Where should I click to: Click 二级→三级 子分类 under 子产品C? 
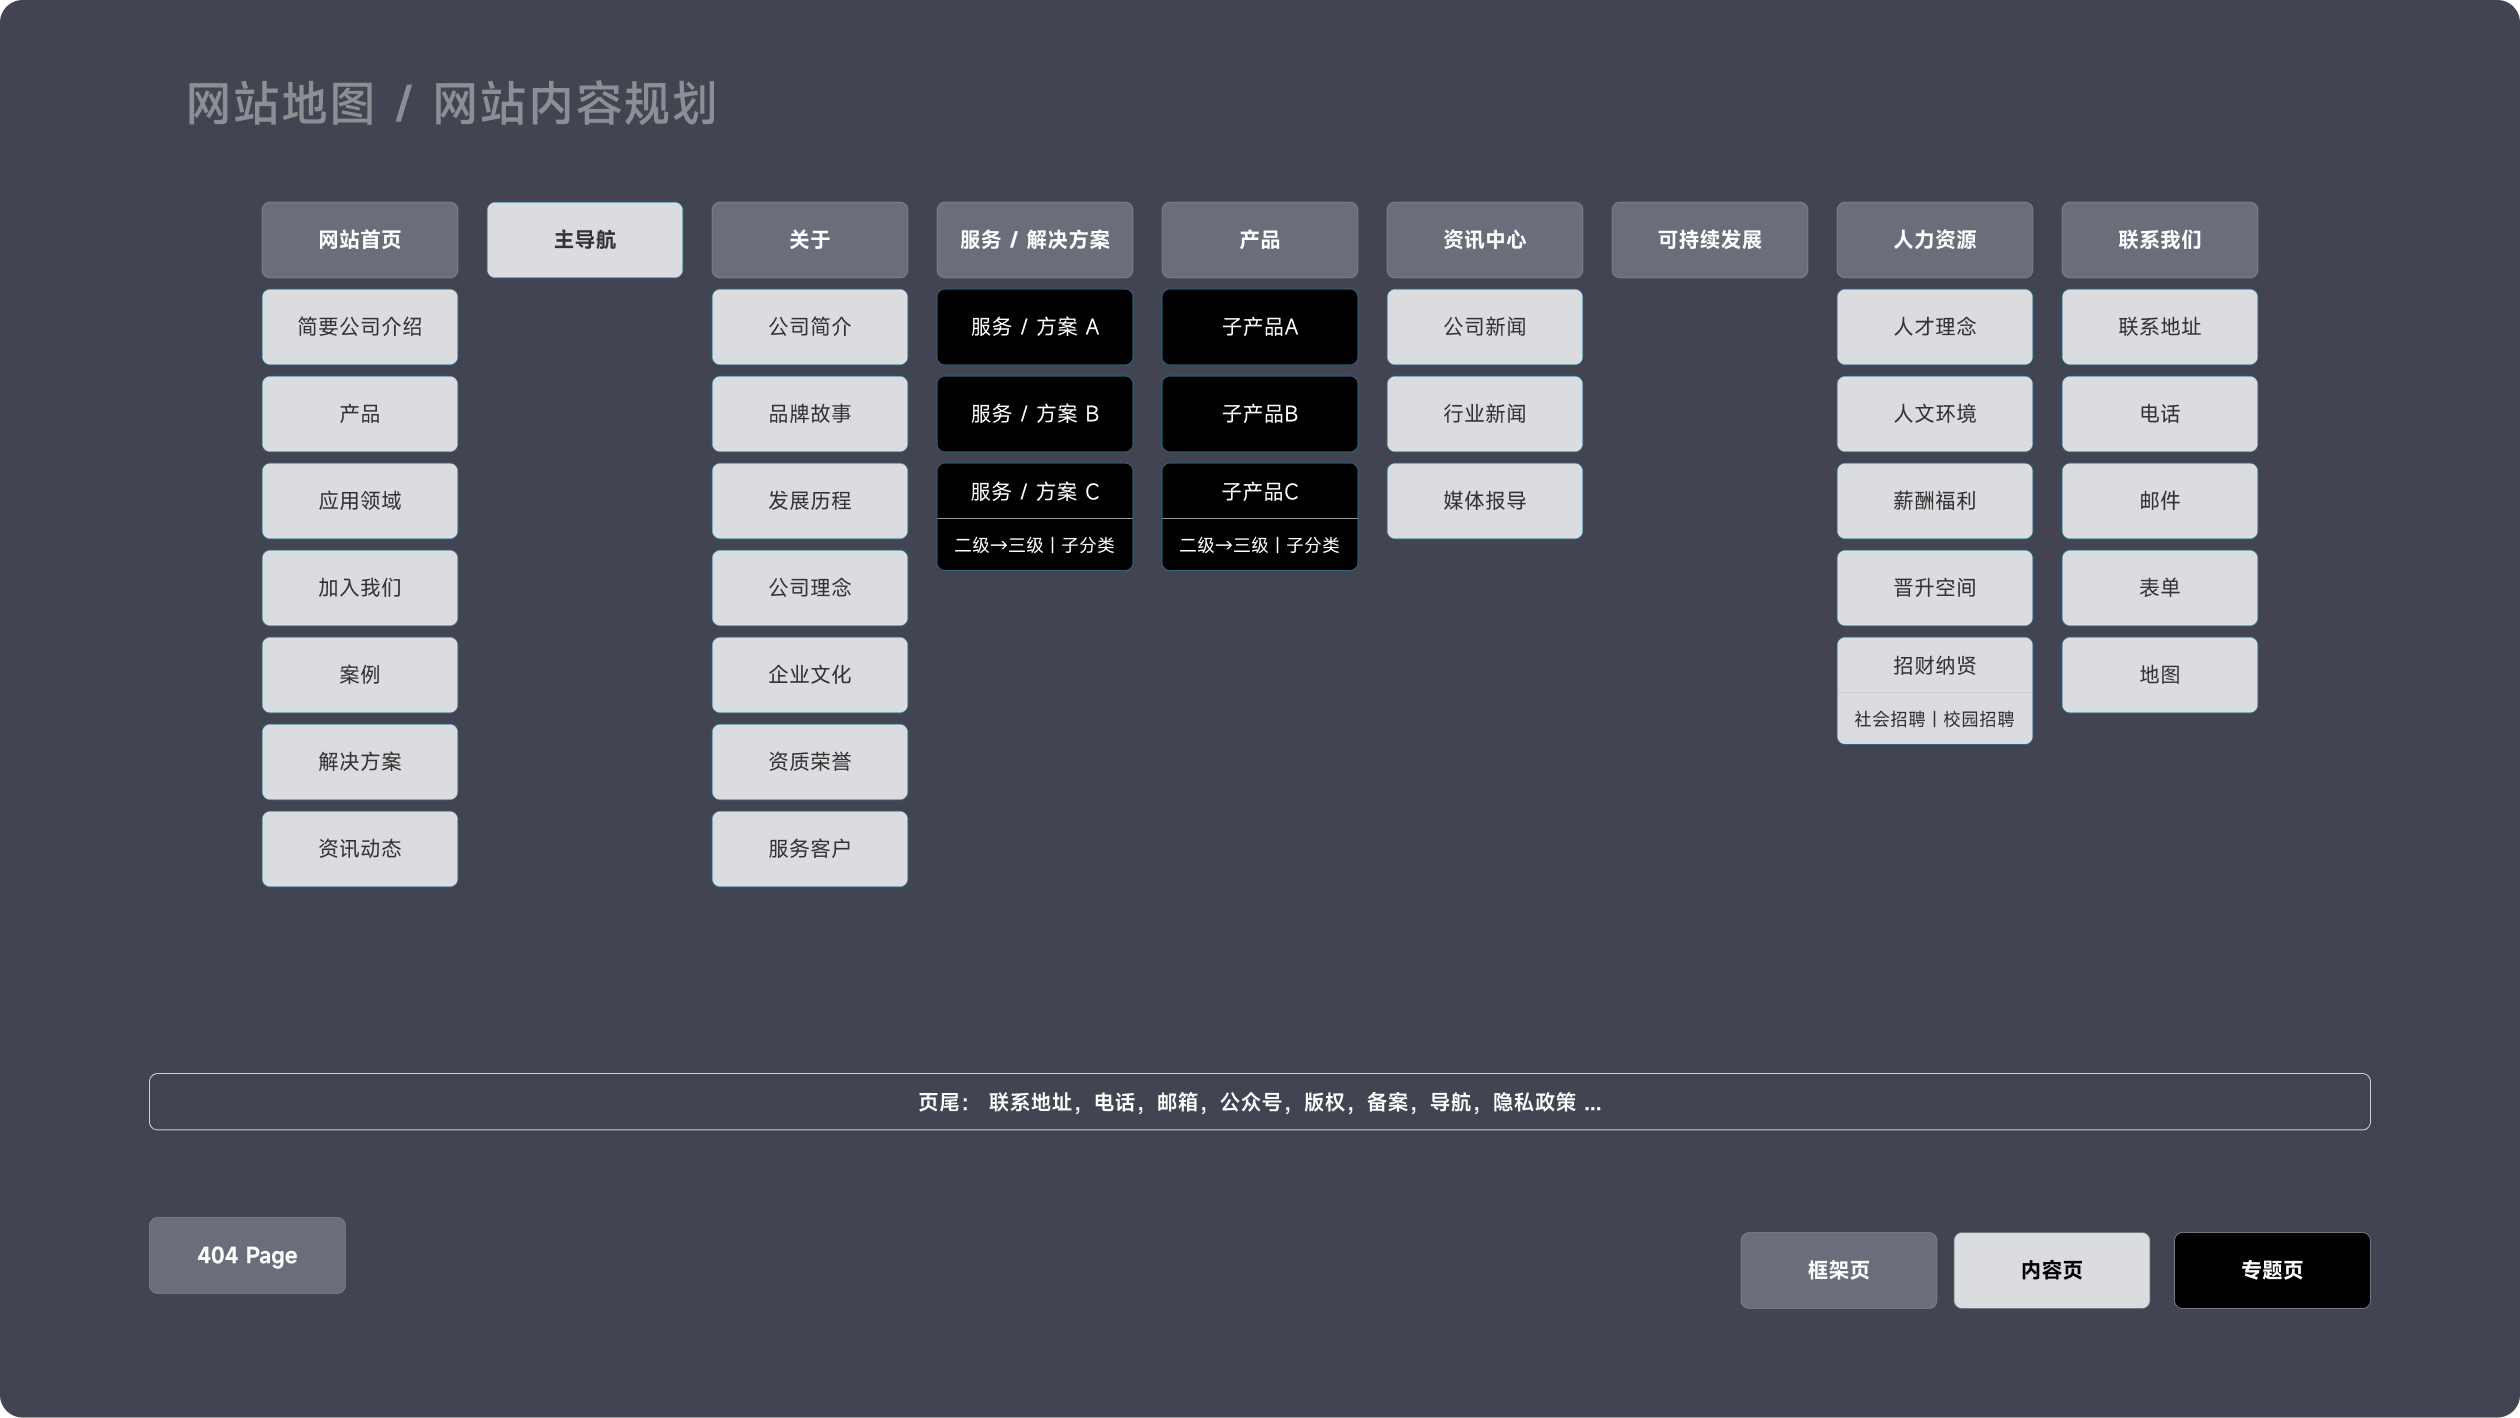click(x=1259, y=545)
